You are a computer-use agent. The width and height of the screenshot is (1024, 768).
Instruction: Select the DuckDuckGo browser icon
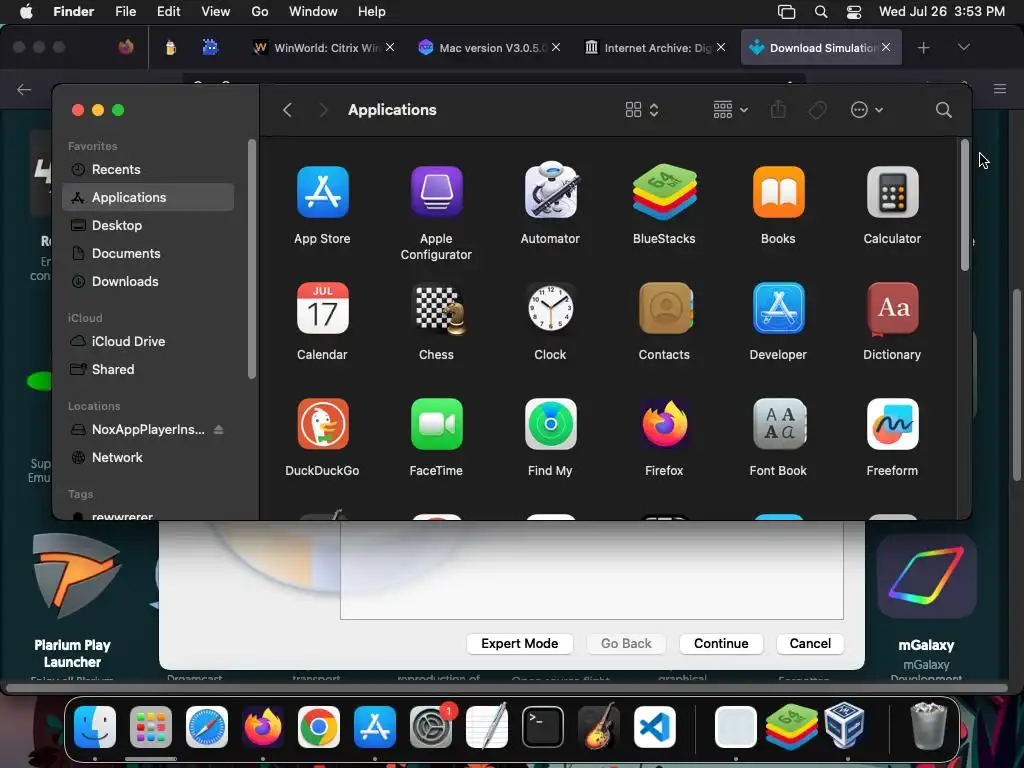(323, 424)
